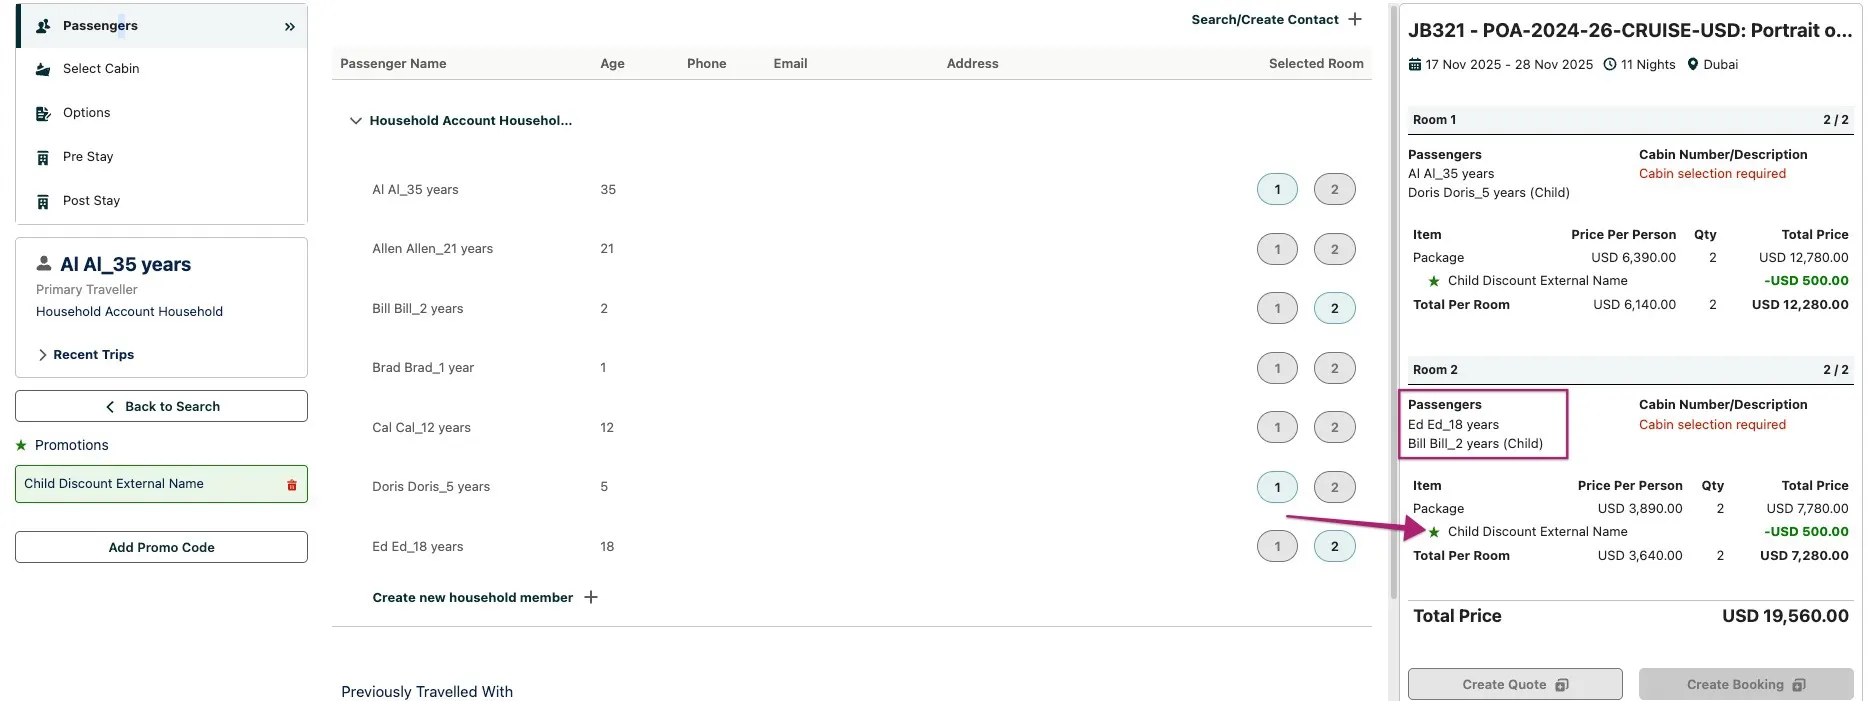Click the double chevron beside Passengers

point(289,26)
